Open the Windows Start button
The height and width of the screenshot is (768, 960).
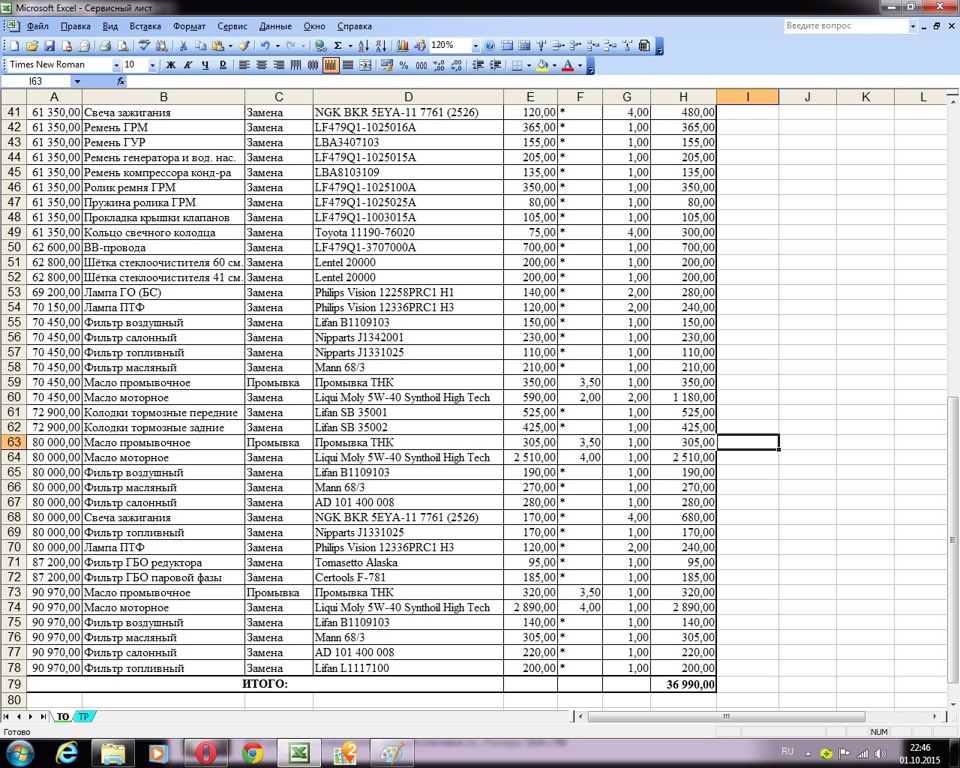(20, 753)
